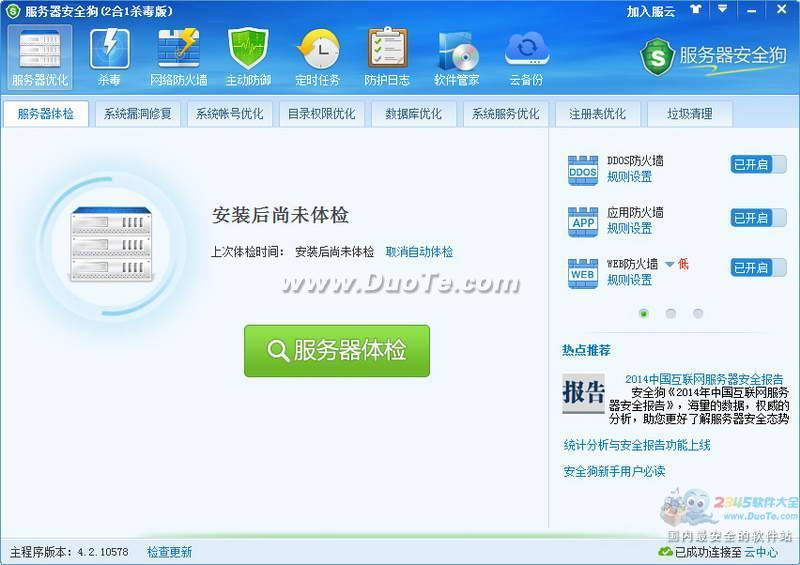Click the server rack image in circle

(x=111, y=244)
